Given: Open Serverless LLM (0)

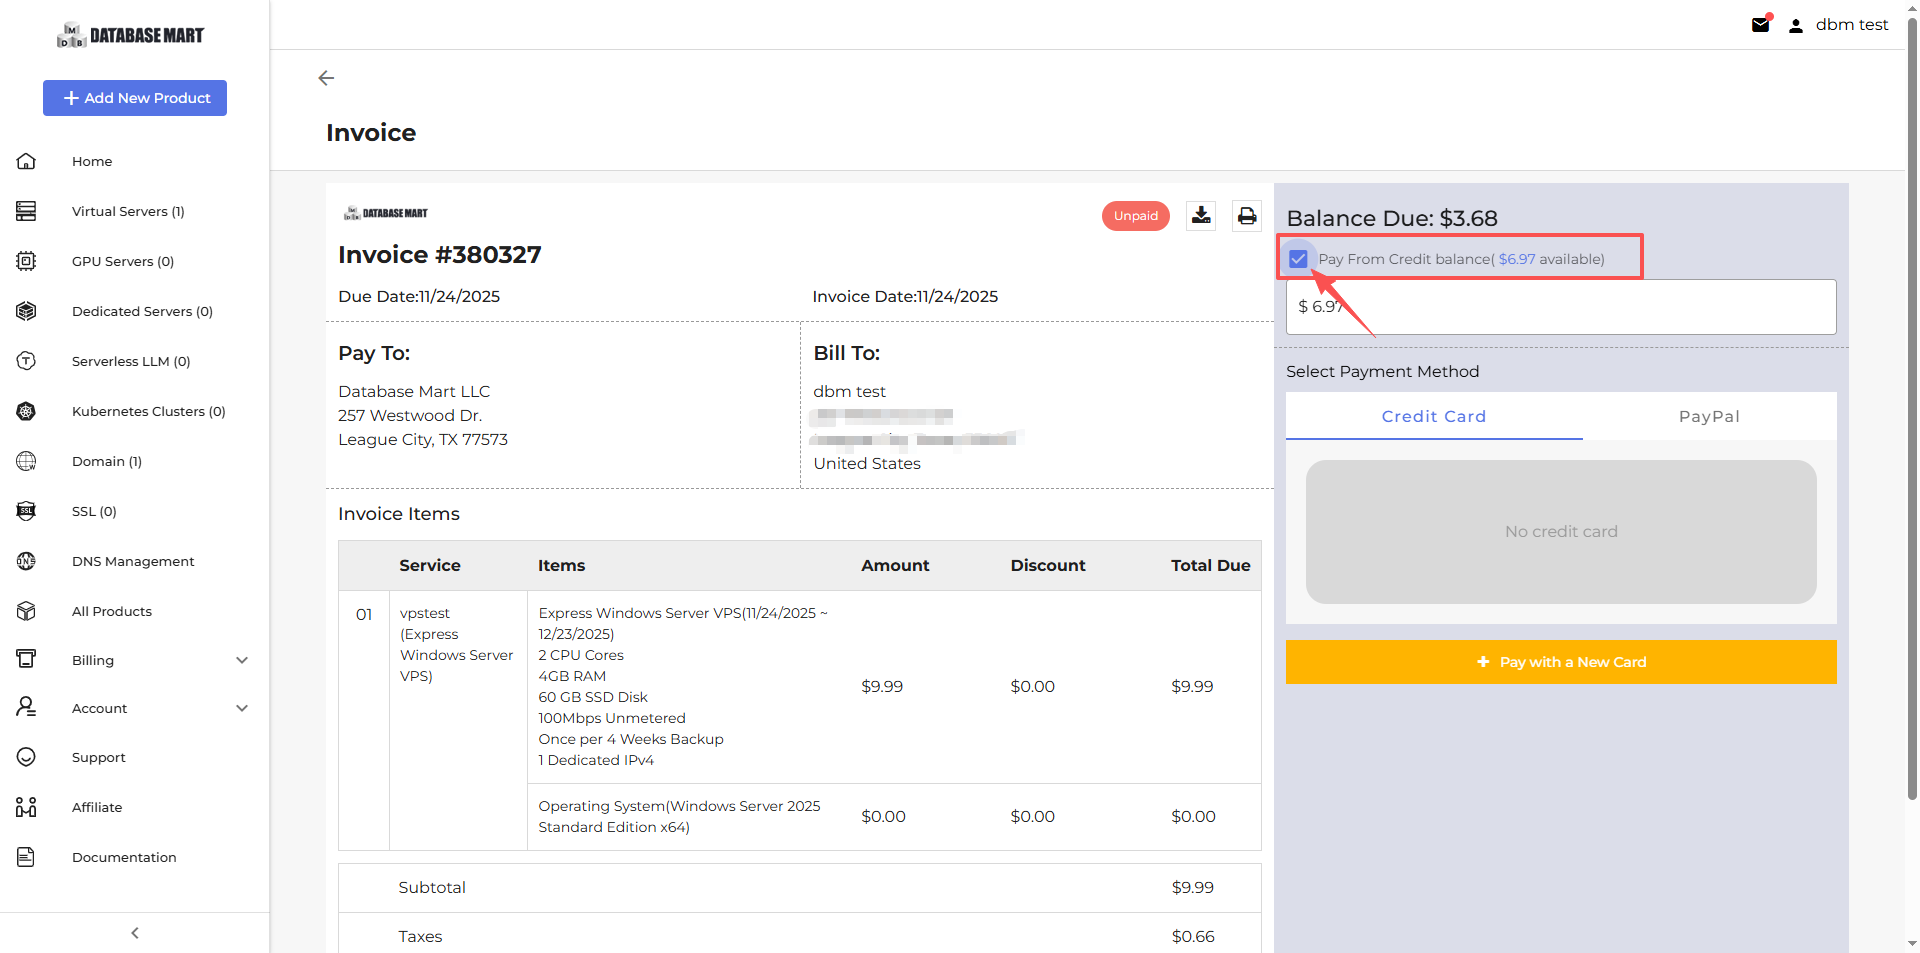Looking at the screenshot, I should pos(131,361).
